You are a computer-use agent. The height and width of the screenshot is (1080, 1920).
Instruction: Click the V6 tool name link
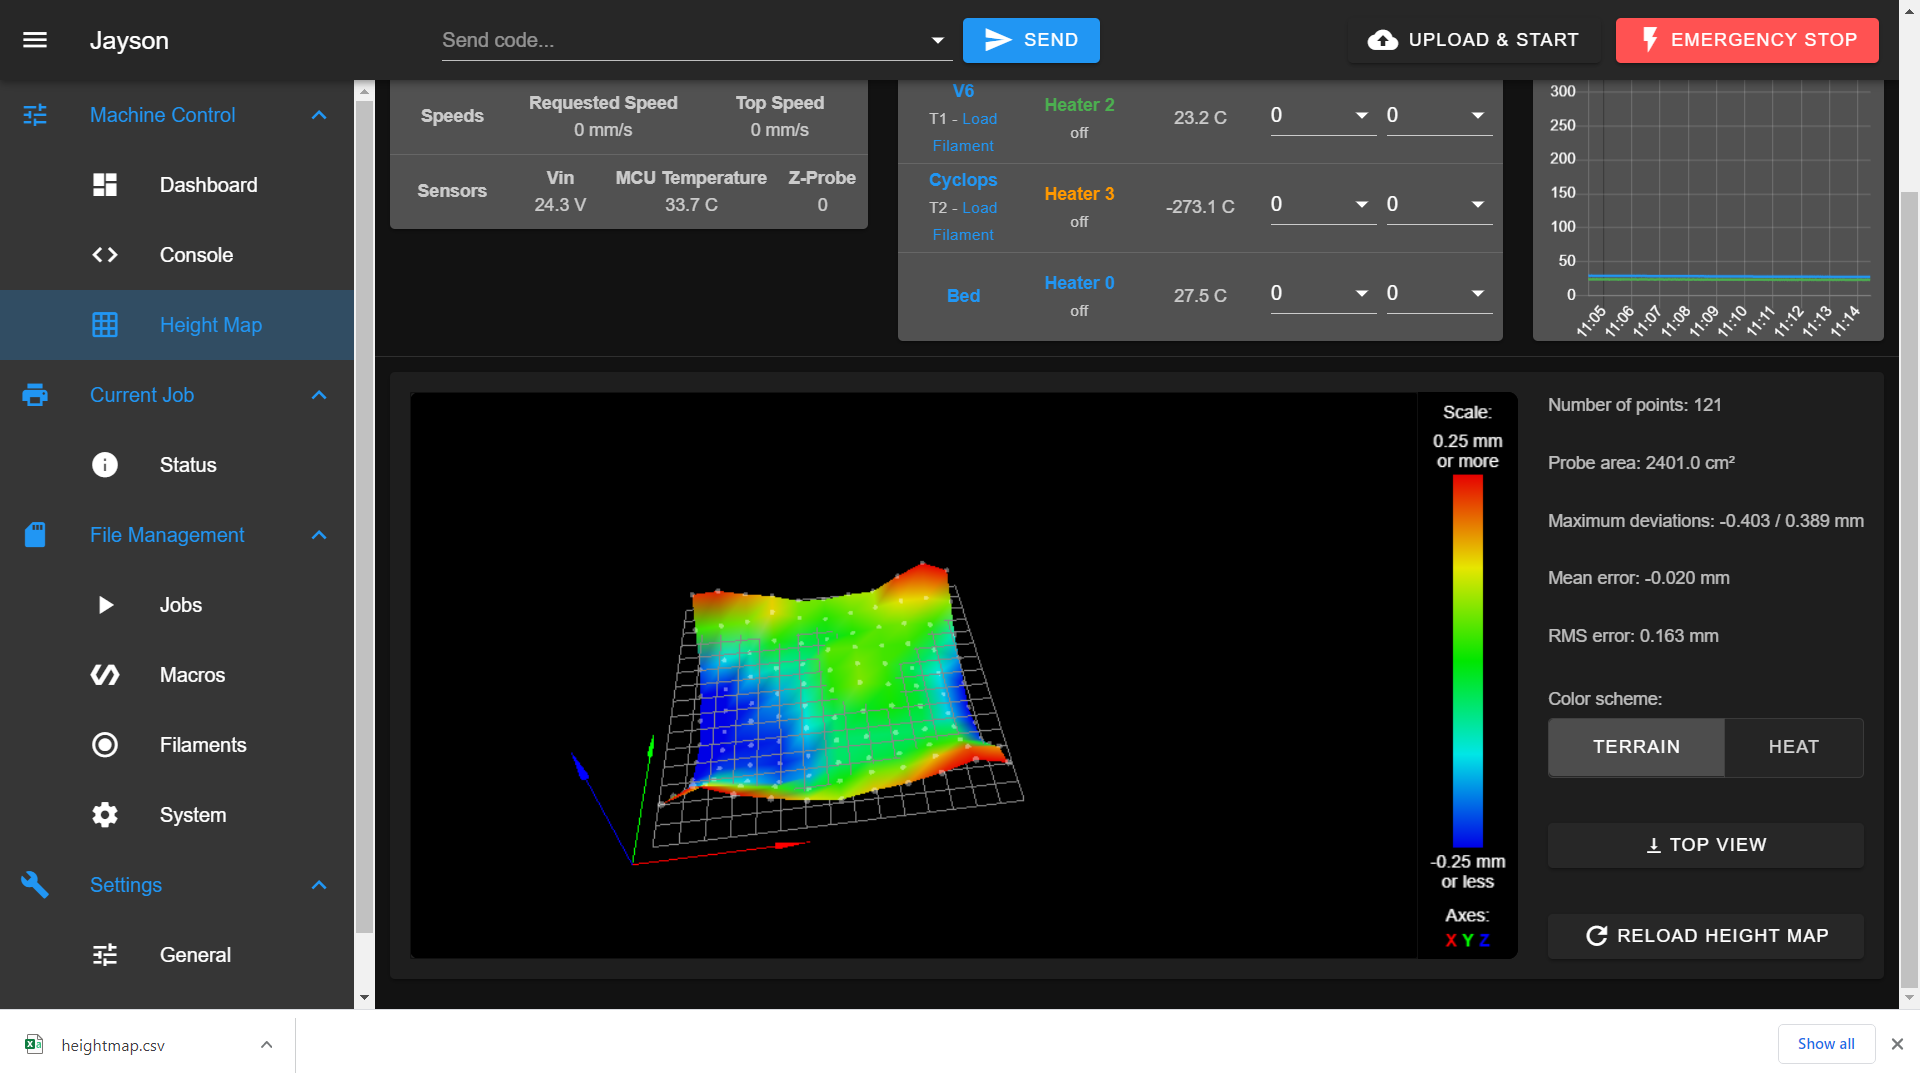[963, 91]
